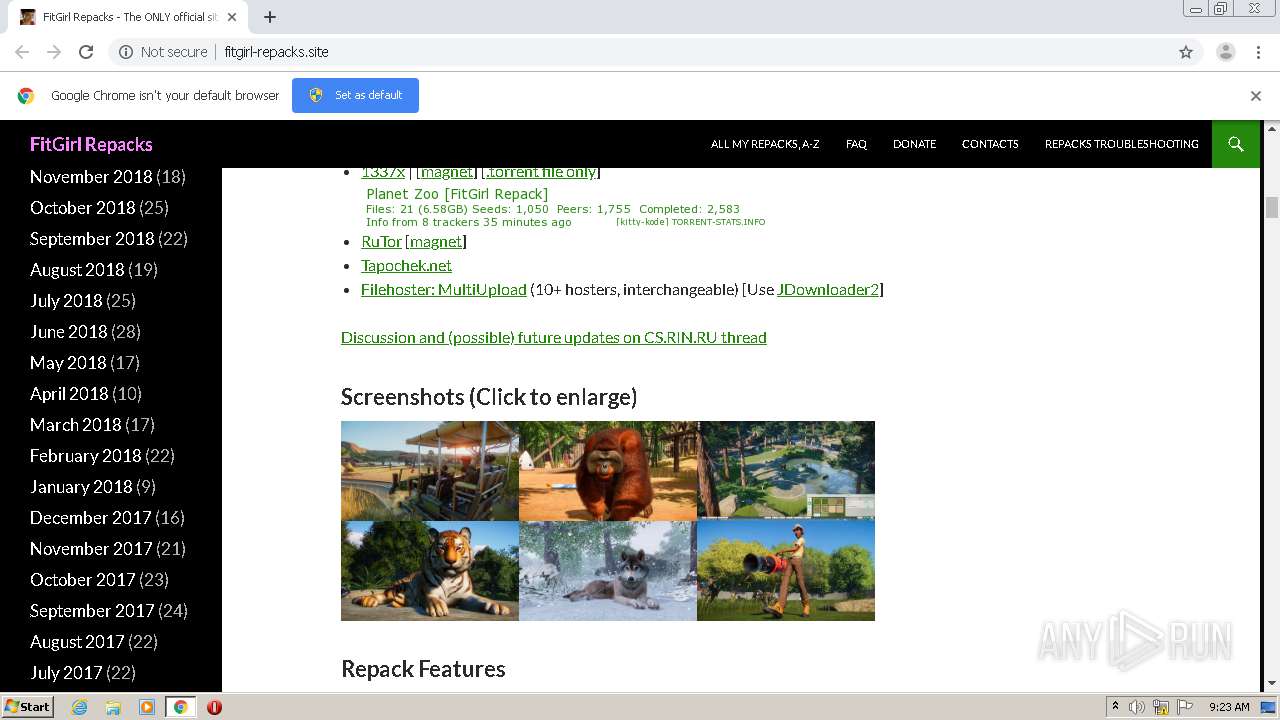The height and width of the screenshot is (720, 1280).
Task: Dismiss the default browser notification bar
Action: click(x=1256, y=96)
